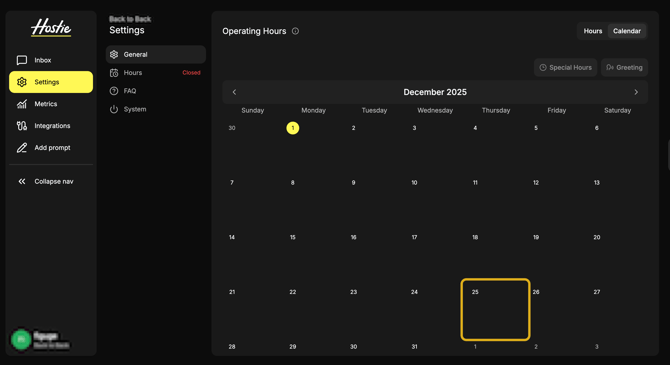Viewport: 670px width, 365px height.
Task: Click the FAQ question mark icon
Action: coord(114,91)
